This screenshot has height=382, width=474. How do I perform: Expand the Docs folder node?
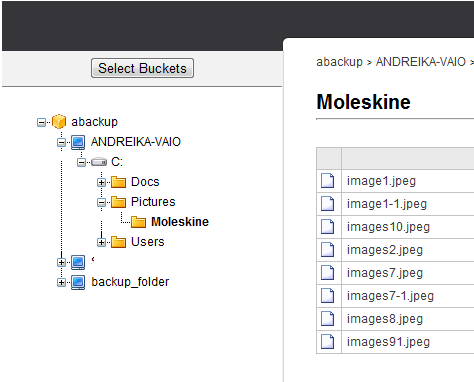[101, 182]
